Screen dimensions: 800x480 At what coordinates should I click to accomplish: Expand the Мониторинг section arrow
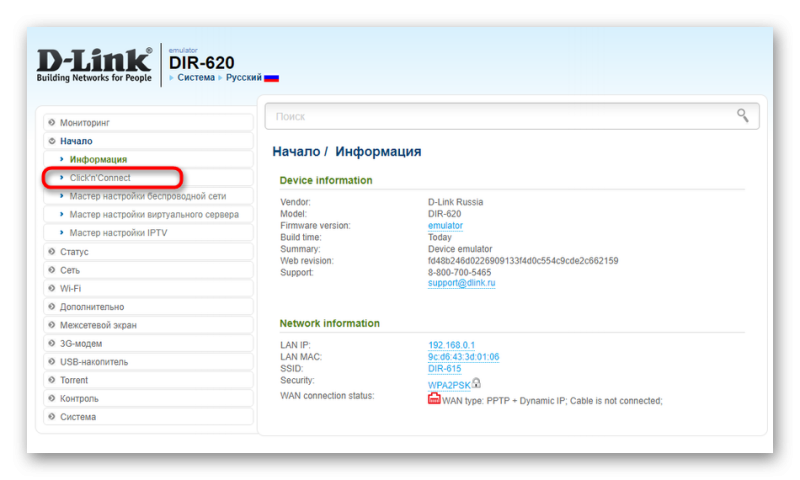(52, 122)
